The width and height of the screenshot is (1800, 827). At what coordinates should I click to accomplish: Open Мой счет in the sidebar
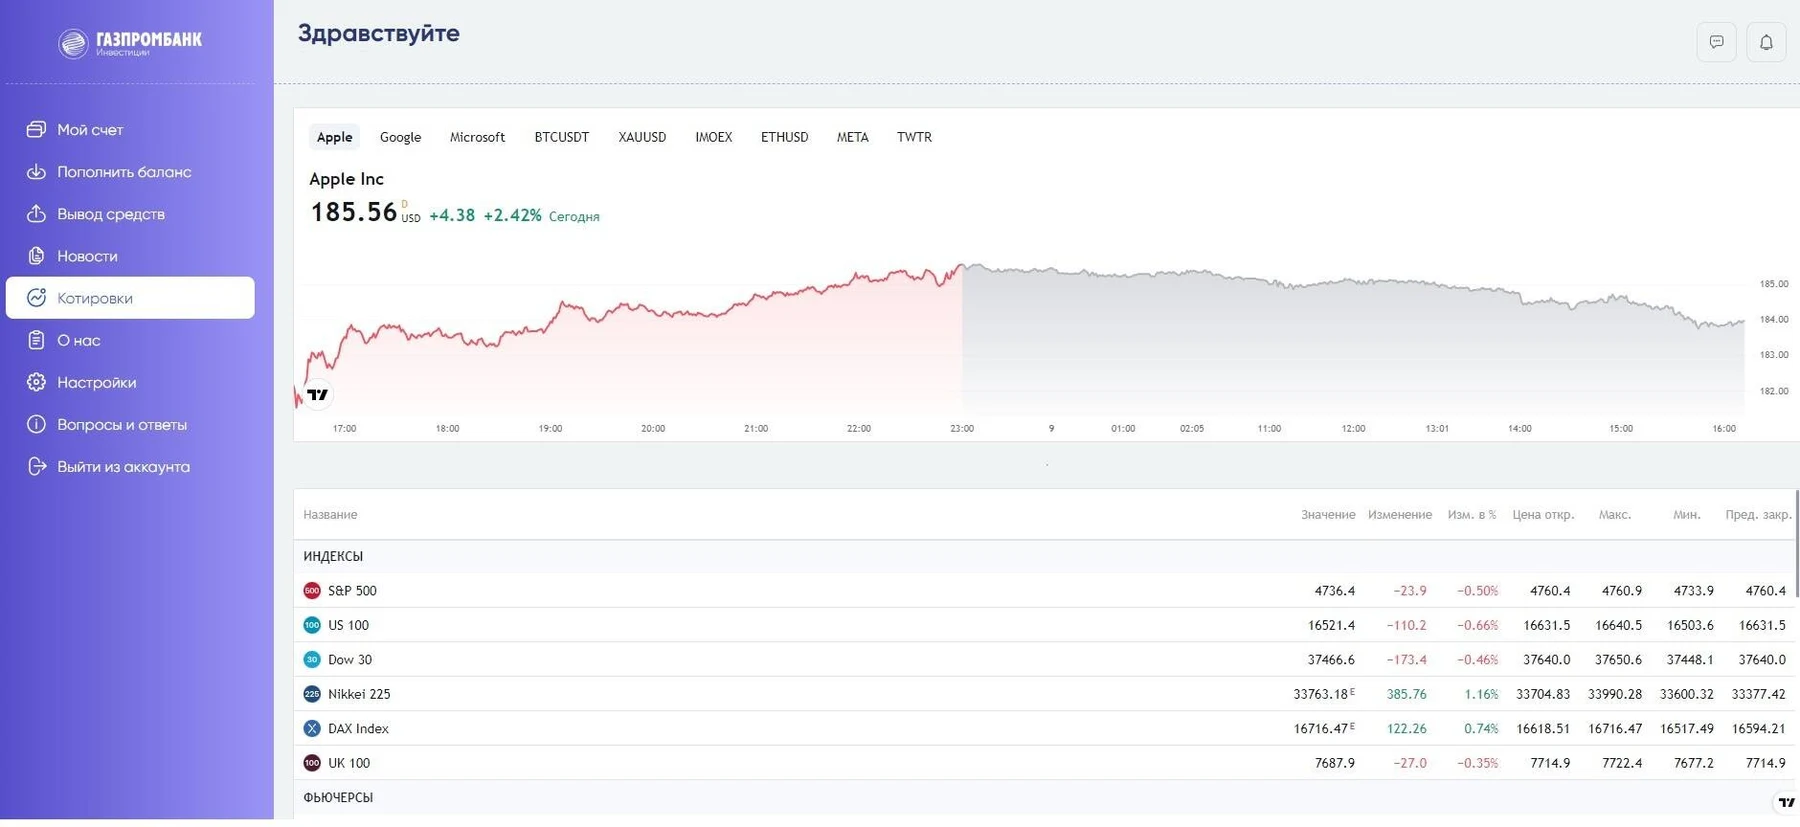[x=130, y=129]
